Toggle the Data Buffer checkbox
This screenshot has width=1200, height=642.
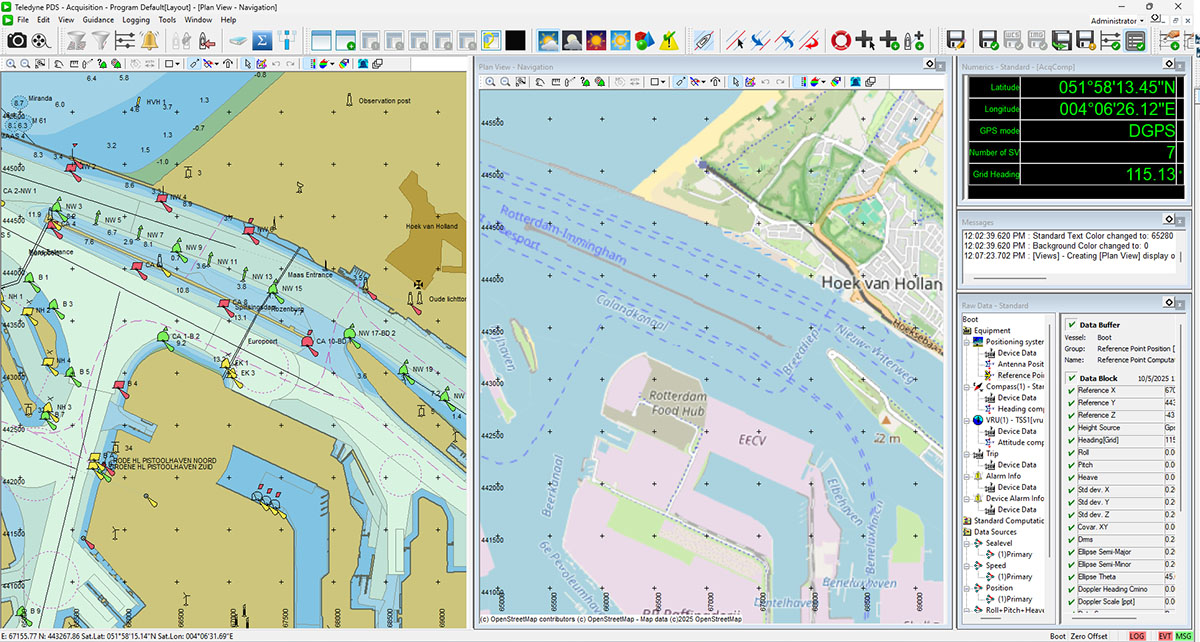[1071, 325]
